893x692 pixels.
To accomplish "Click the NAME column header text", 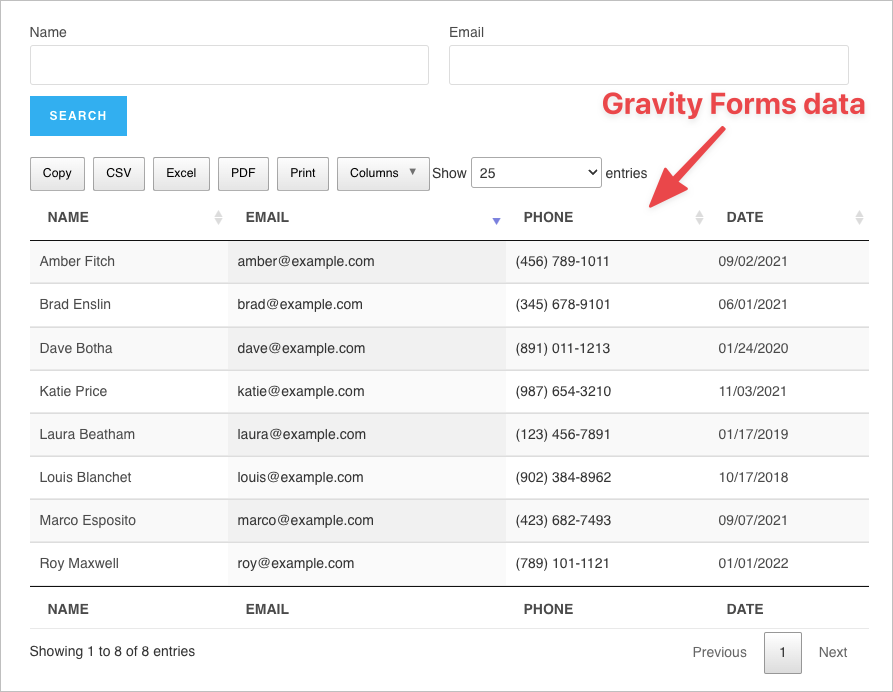I will point(68,218).
